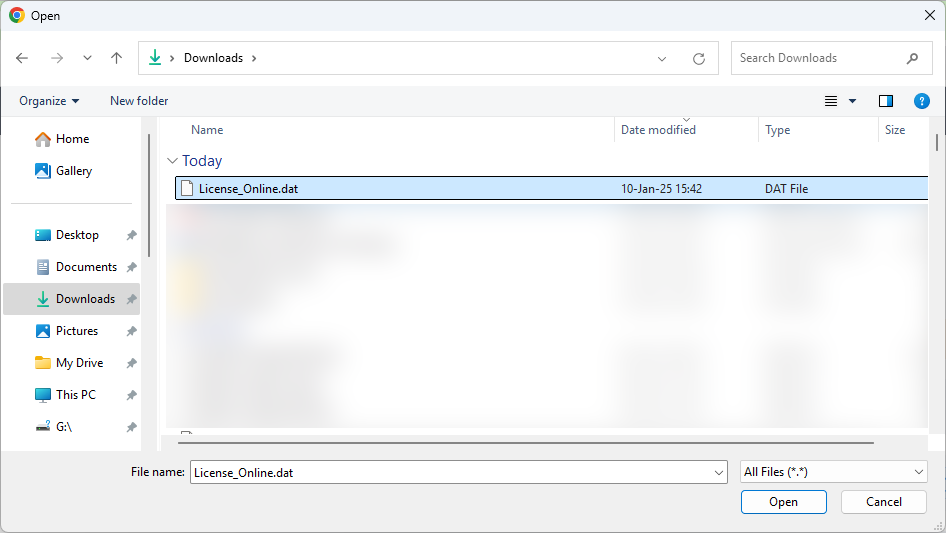Image resolution: width=946 pixels, height=533 pixels.
Task: Expand the address bar history dropdown
Action: pos(662,59)
